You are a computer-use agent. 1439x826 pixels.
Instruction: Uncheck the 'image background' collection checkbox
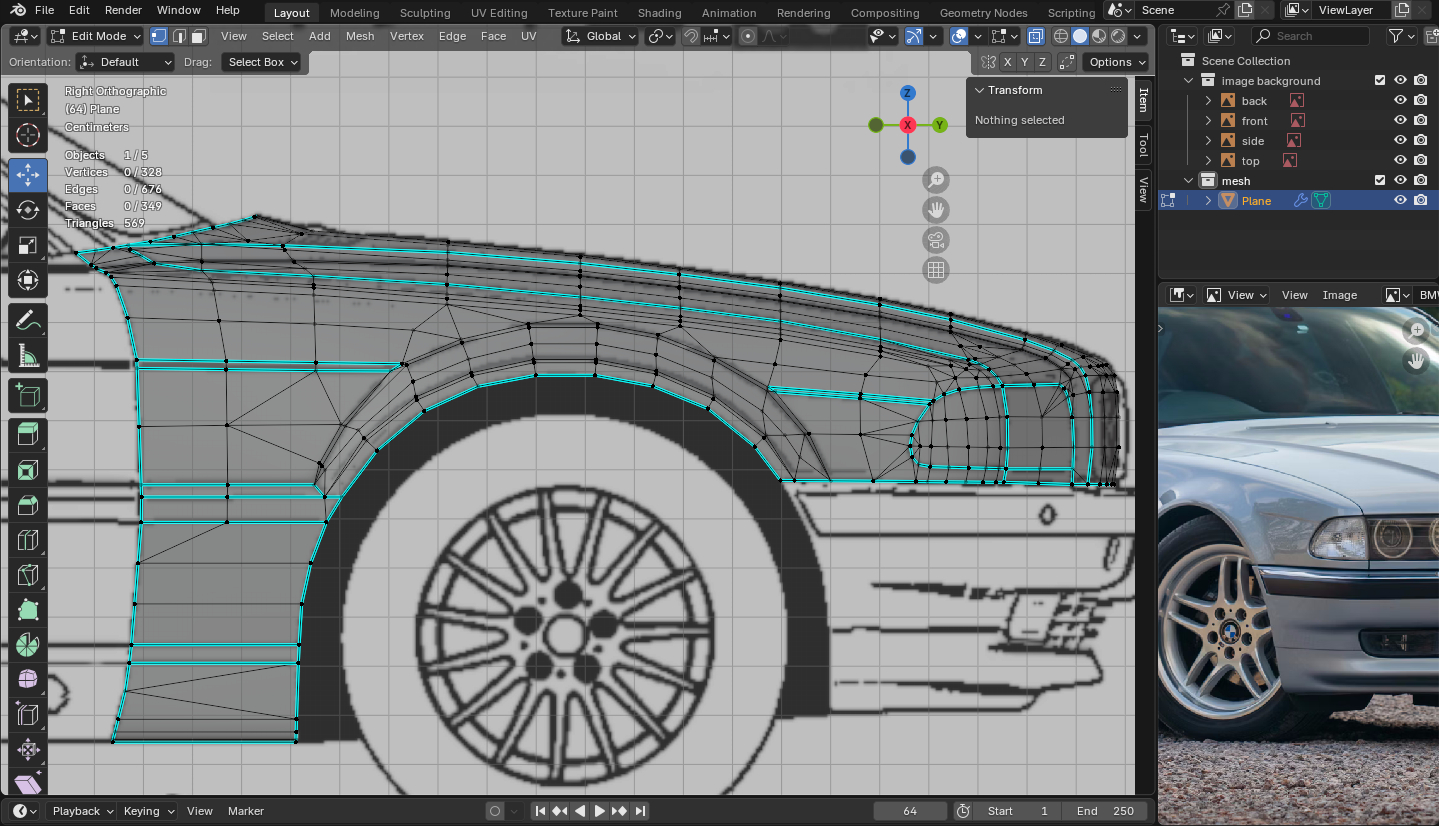coord(1380,81)
